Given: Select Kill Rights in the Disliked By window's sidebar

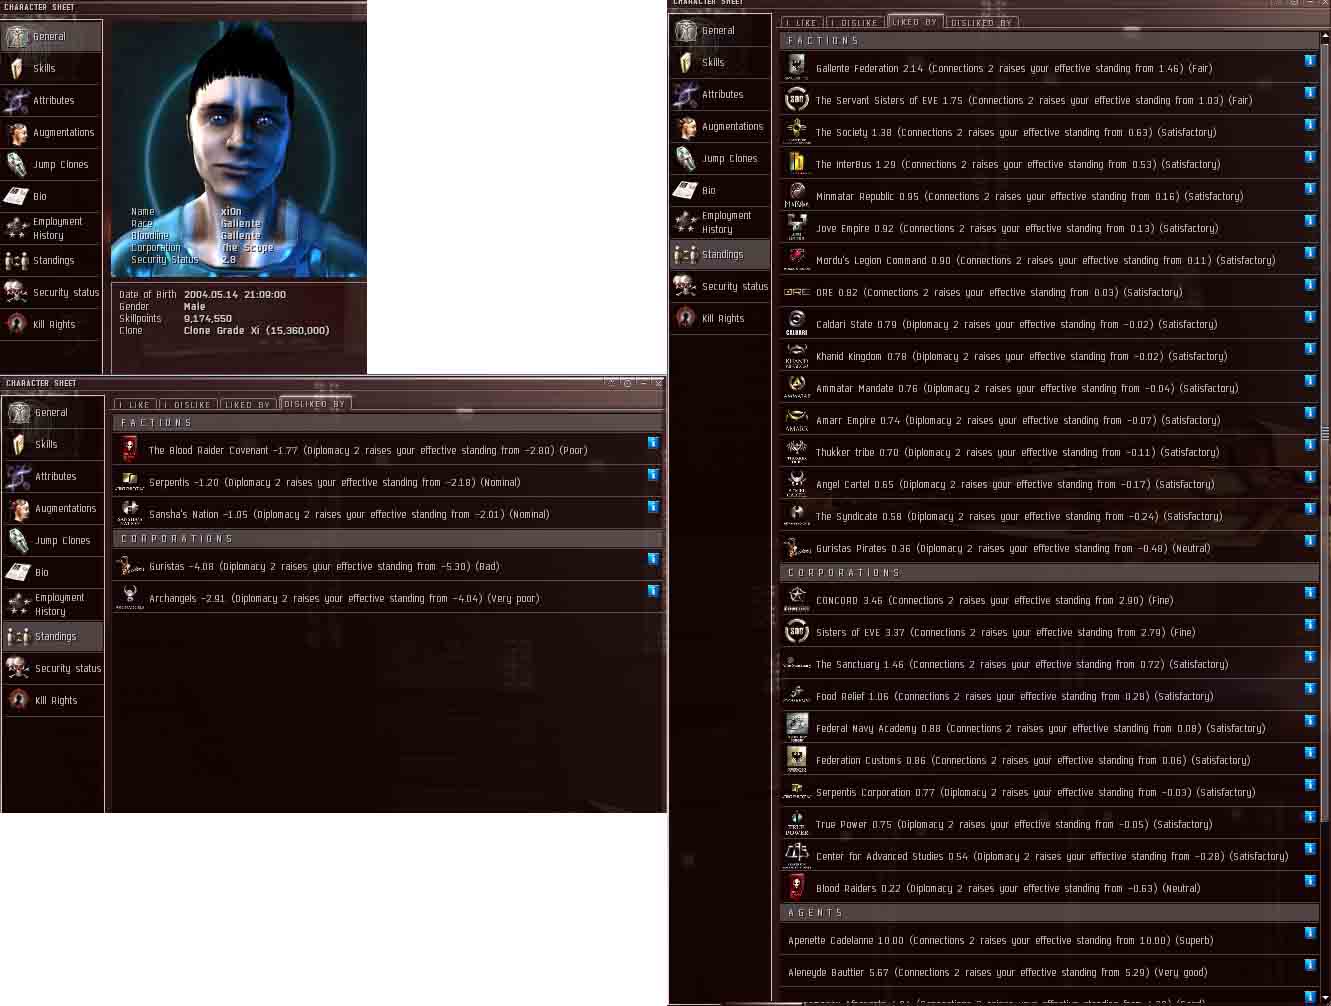Looking at the screenshot, I should (x=53, y=700).
